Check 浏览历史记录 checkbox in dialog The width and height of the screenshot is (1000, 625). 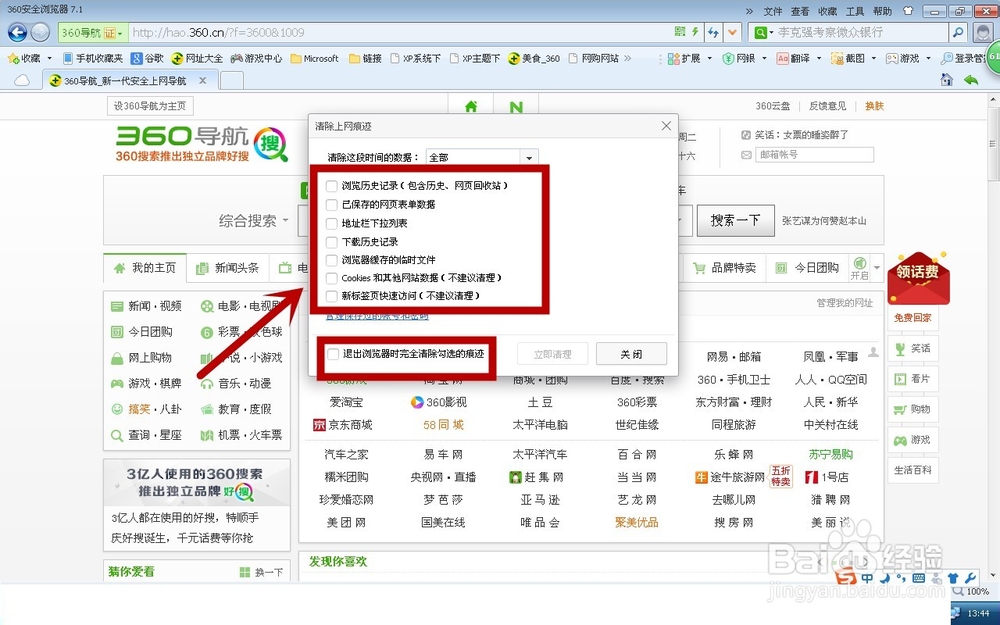(x=331, y=186)
